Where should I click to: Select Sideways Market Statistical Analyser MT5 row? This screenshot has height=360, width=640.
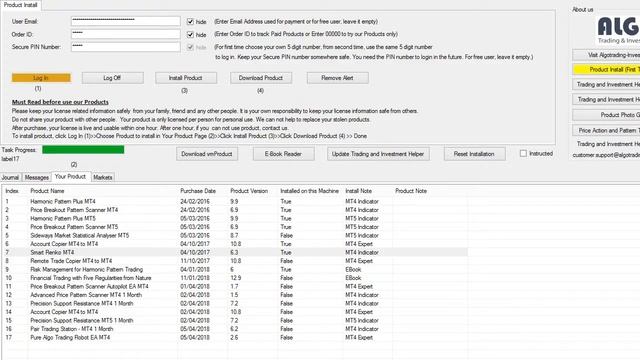tap(236, 236)
